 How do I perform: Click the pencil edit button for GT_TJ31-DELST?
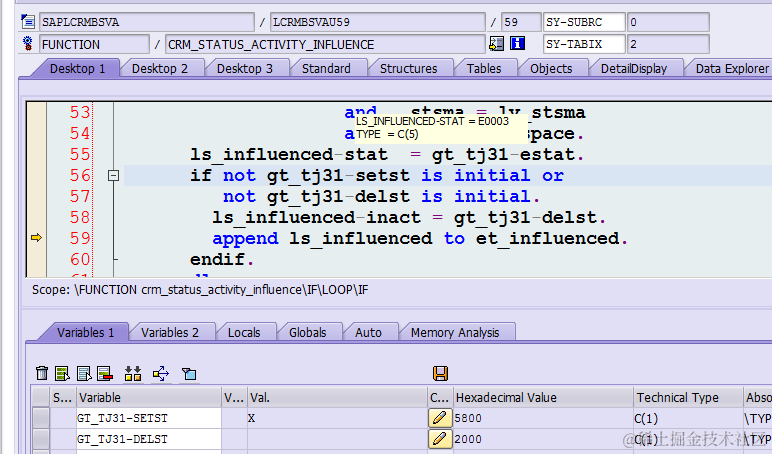click(x=440, y=439)
